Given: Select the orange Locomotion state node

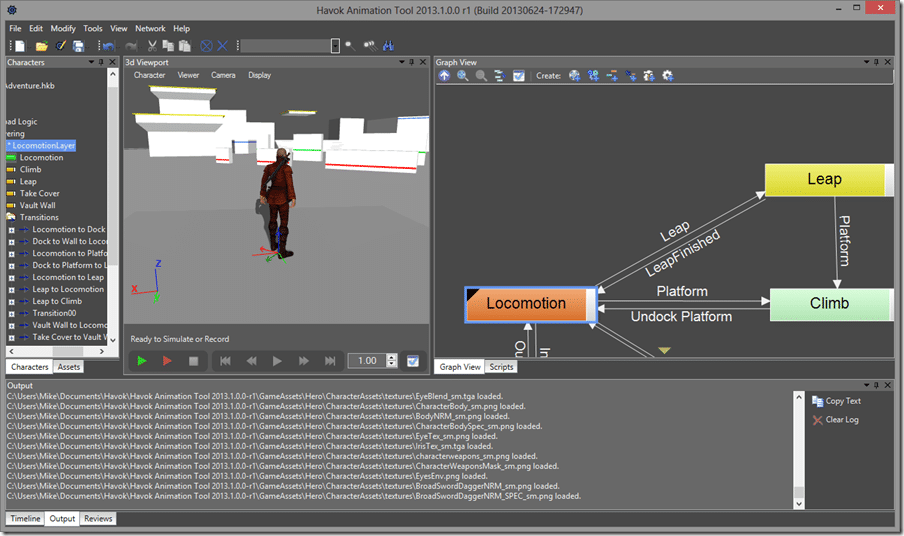Looking at the screenshot, I should [x=531, y=304].
